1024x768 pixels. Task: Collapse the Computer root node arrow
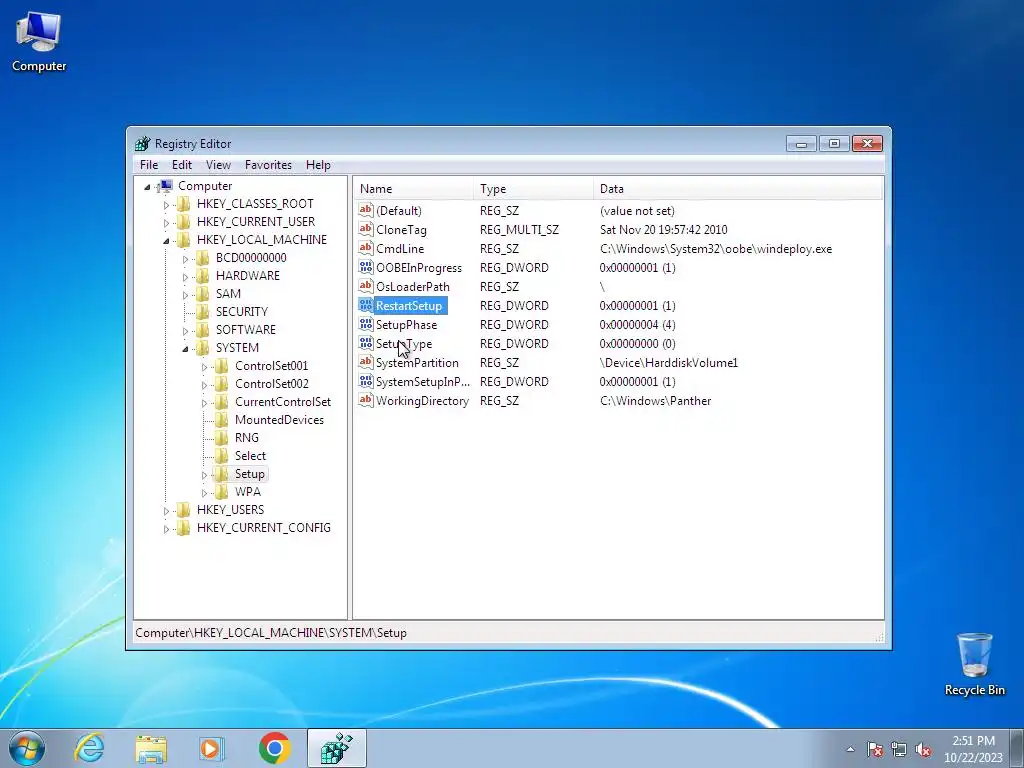[x=148, y=187]
